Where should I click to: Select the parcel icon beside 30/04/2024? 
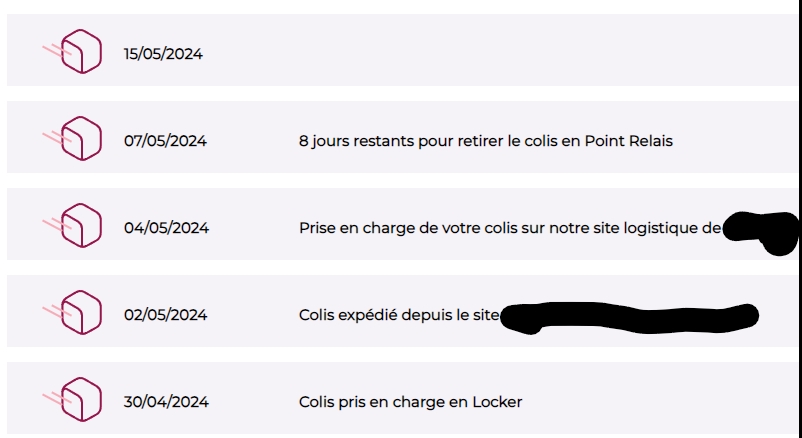pyautogui.click(x=80, y=400)
